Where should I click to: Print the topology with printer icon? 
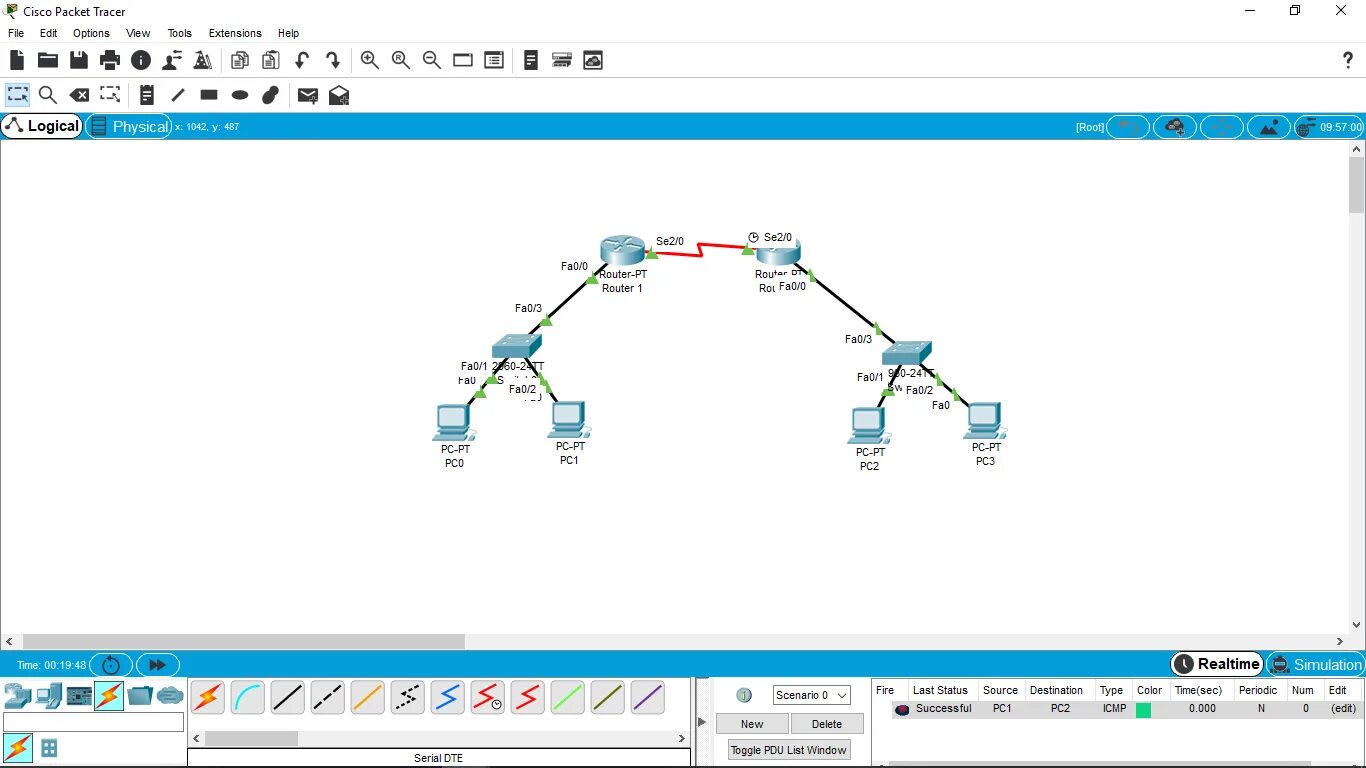point(110,60)
